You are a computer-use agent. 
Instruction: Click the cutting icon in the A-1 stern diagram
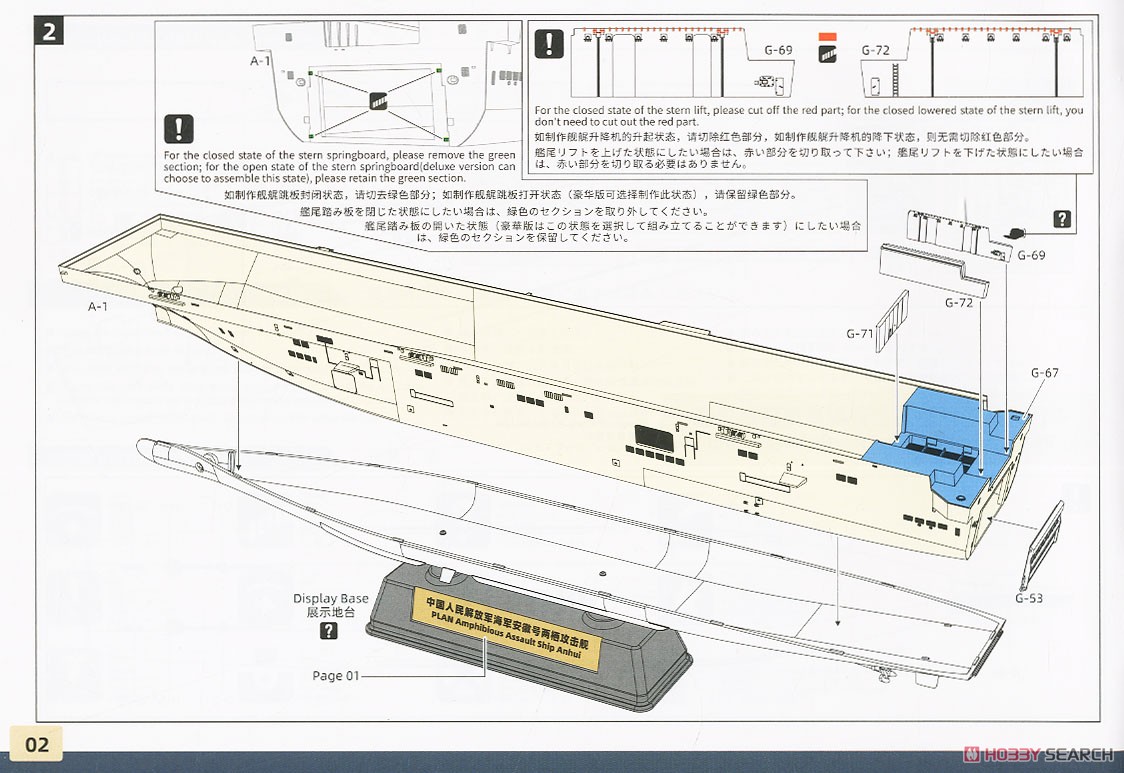tap(380, 101)
